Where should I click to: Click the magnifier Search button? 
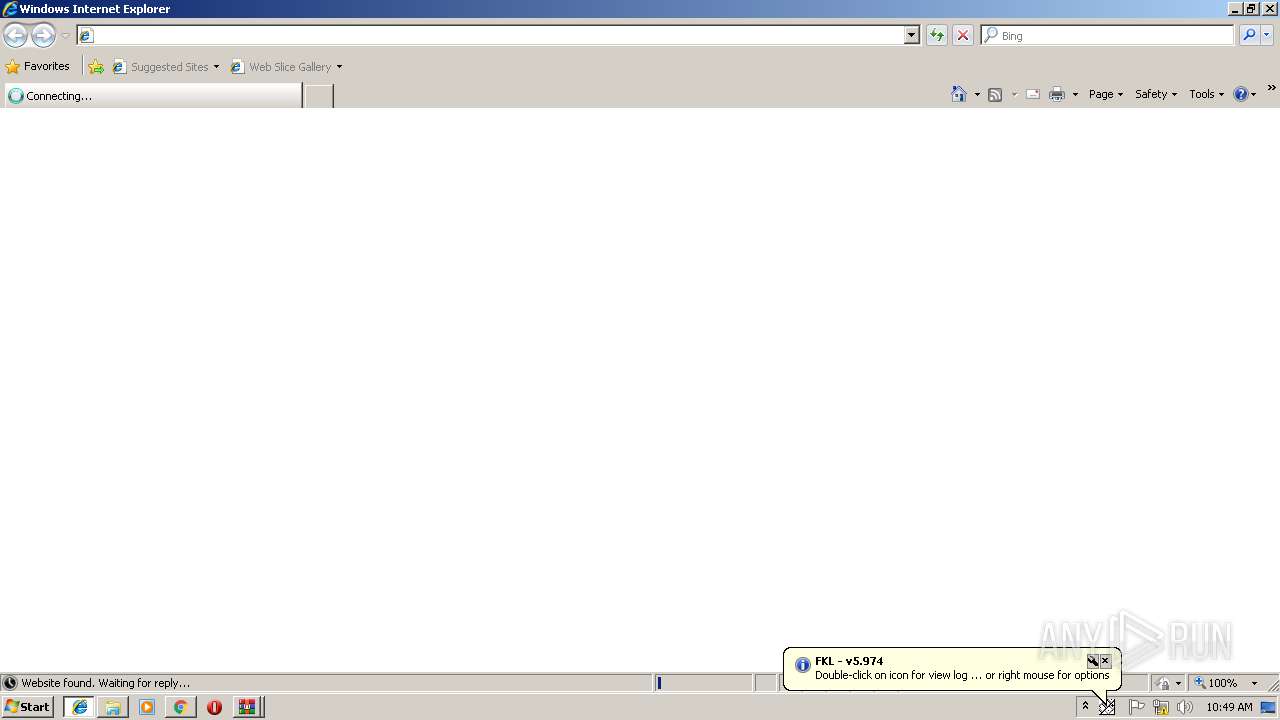pyautogui.click(x=1249, y=35)
